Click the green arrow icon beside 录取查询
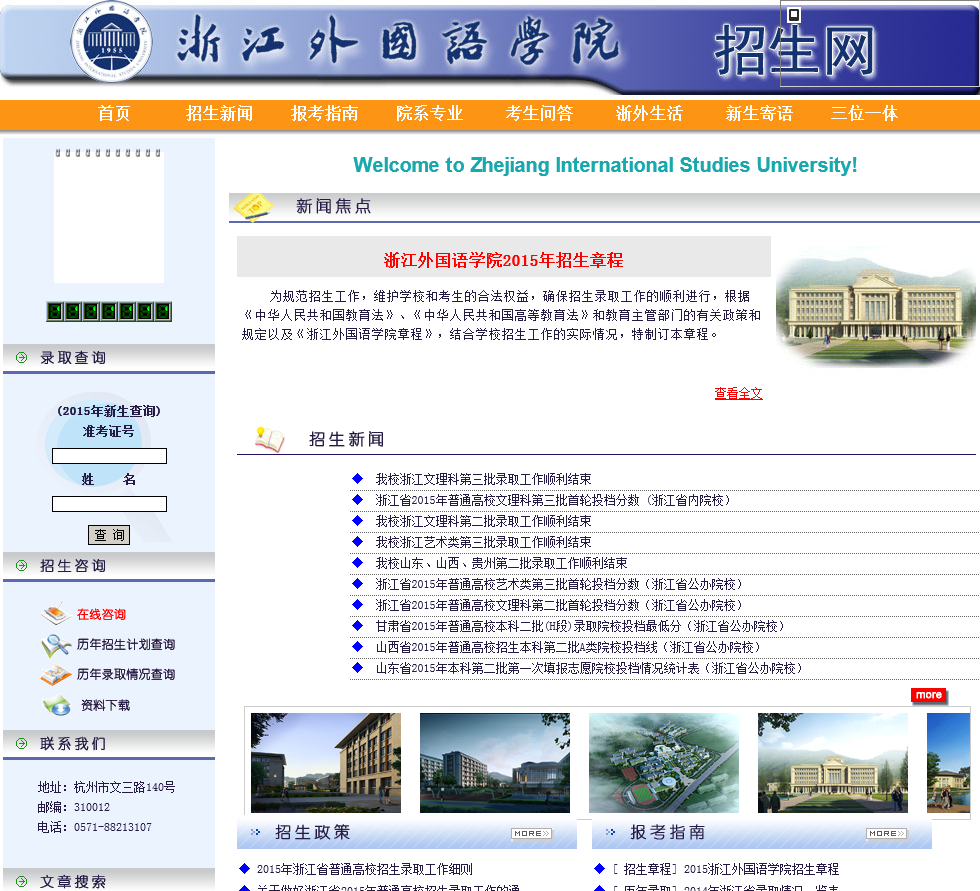Screen dimensions: 980x891 coord(21,357)
